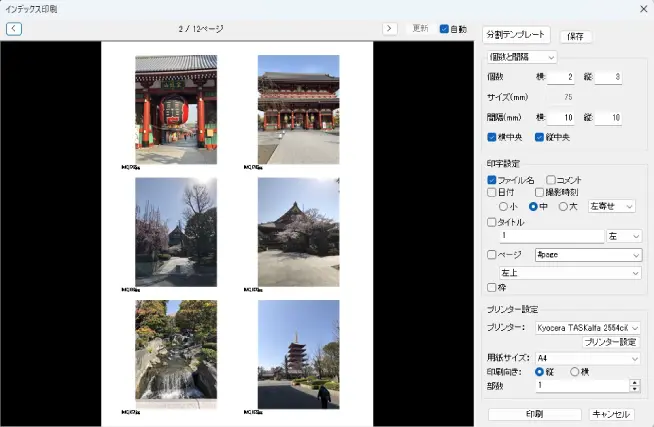The image size is (654, 427).
Task: Go to the previous page with left arrow
Action: click(14, 28)
